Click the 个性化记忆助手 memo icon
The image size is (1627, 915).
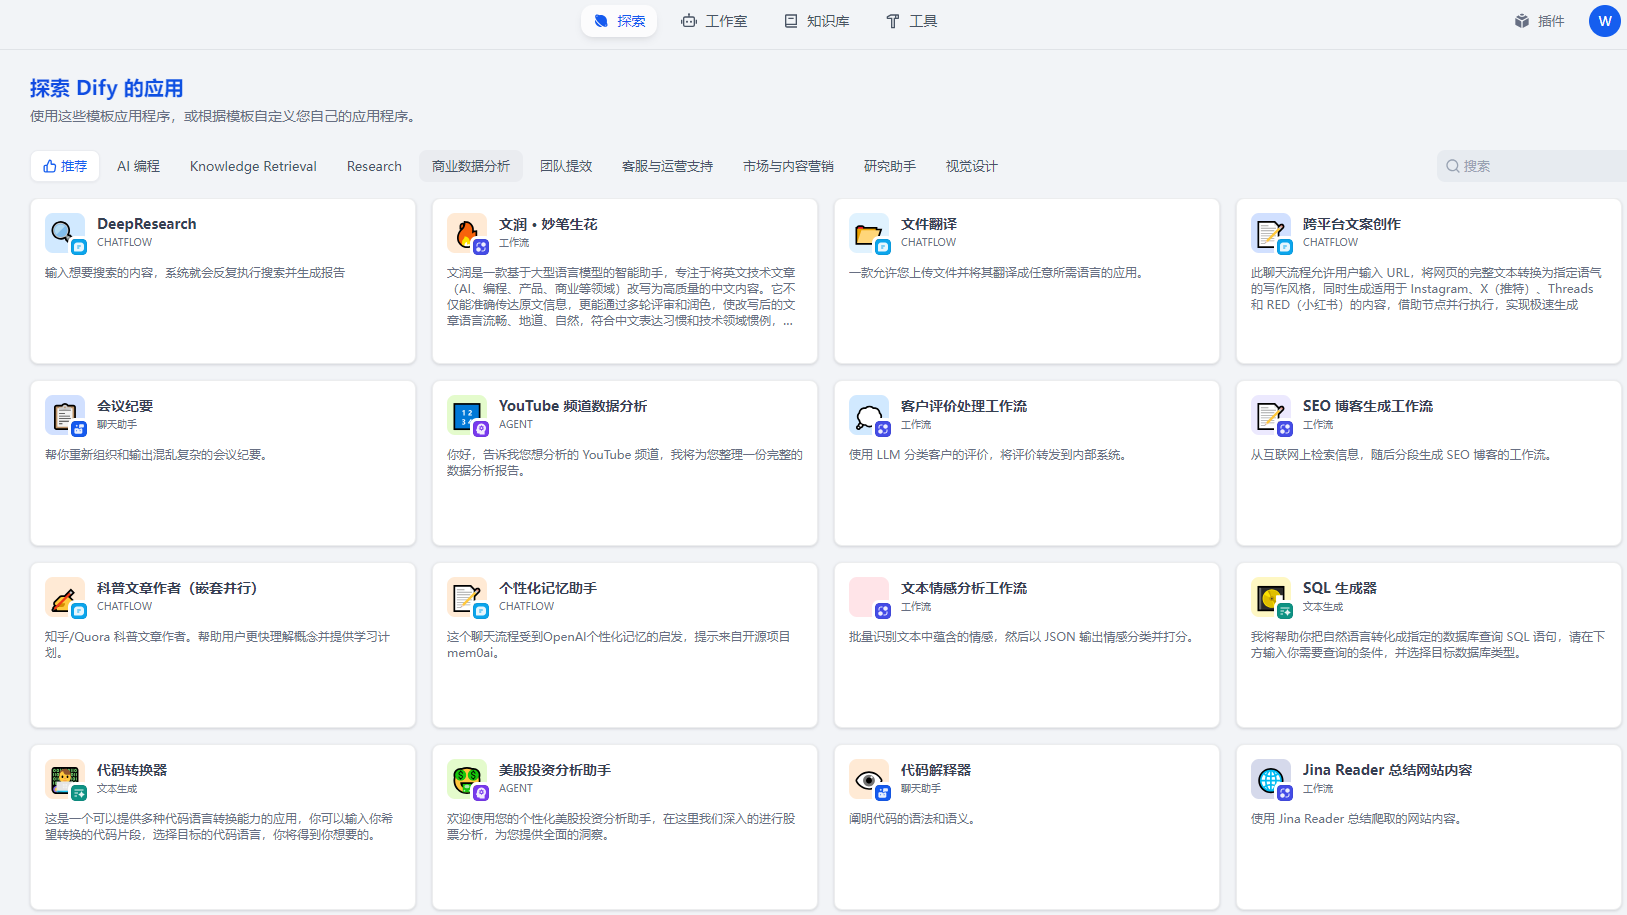[x=467, y=597]
